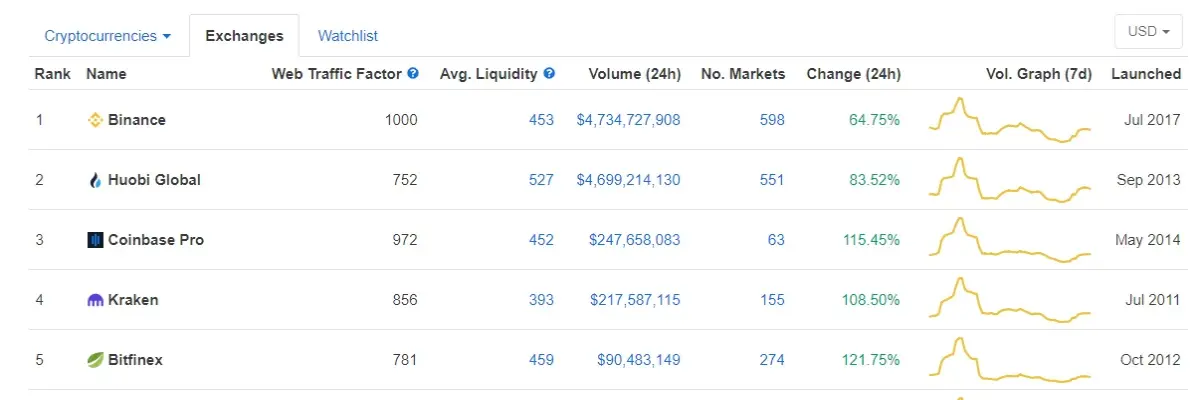Click the Bitfinex 7d volume graph
Image resolution: width=1200 pixels, height=400 pixels.
[x=1010, y=360]
